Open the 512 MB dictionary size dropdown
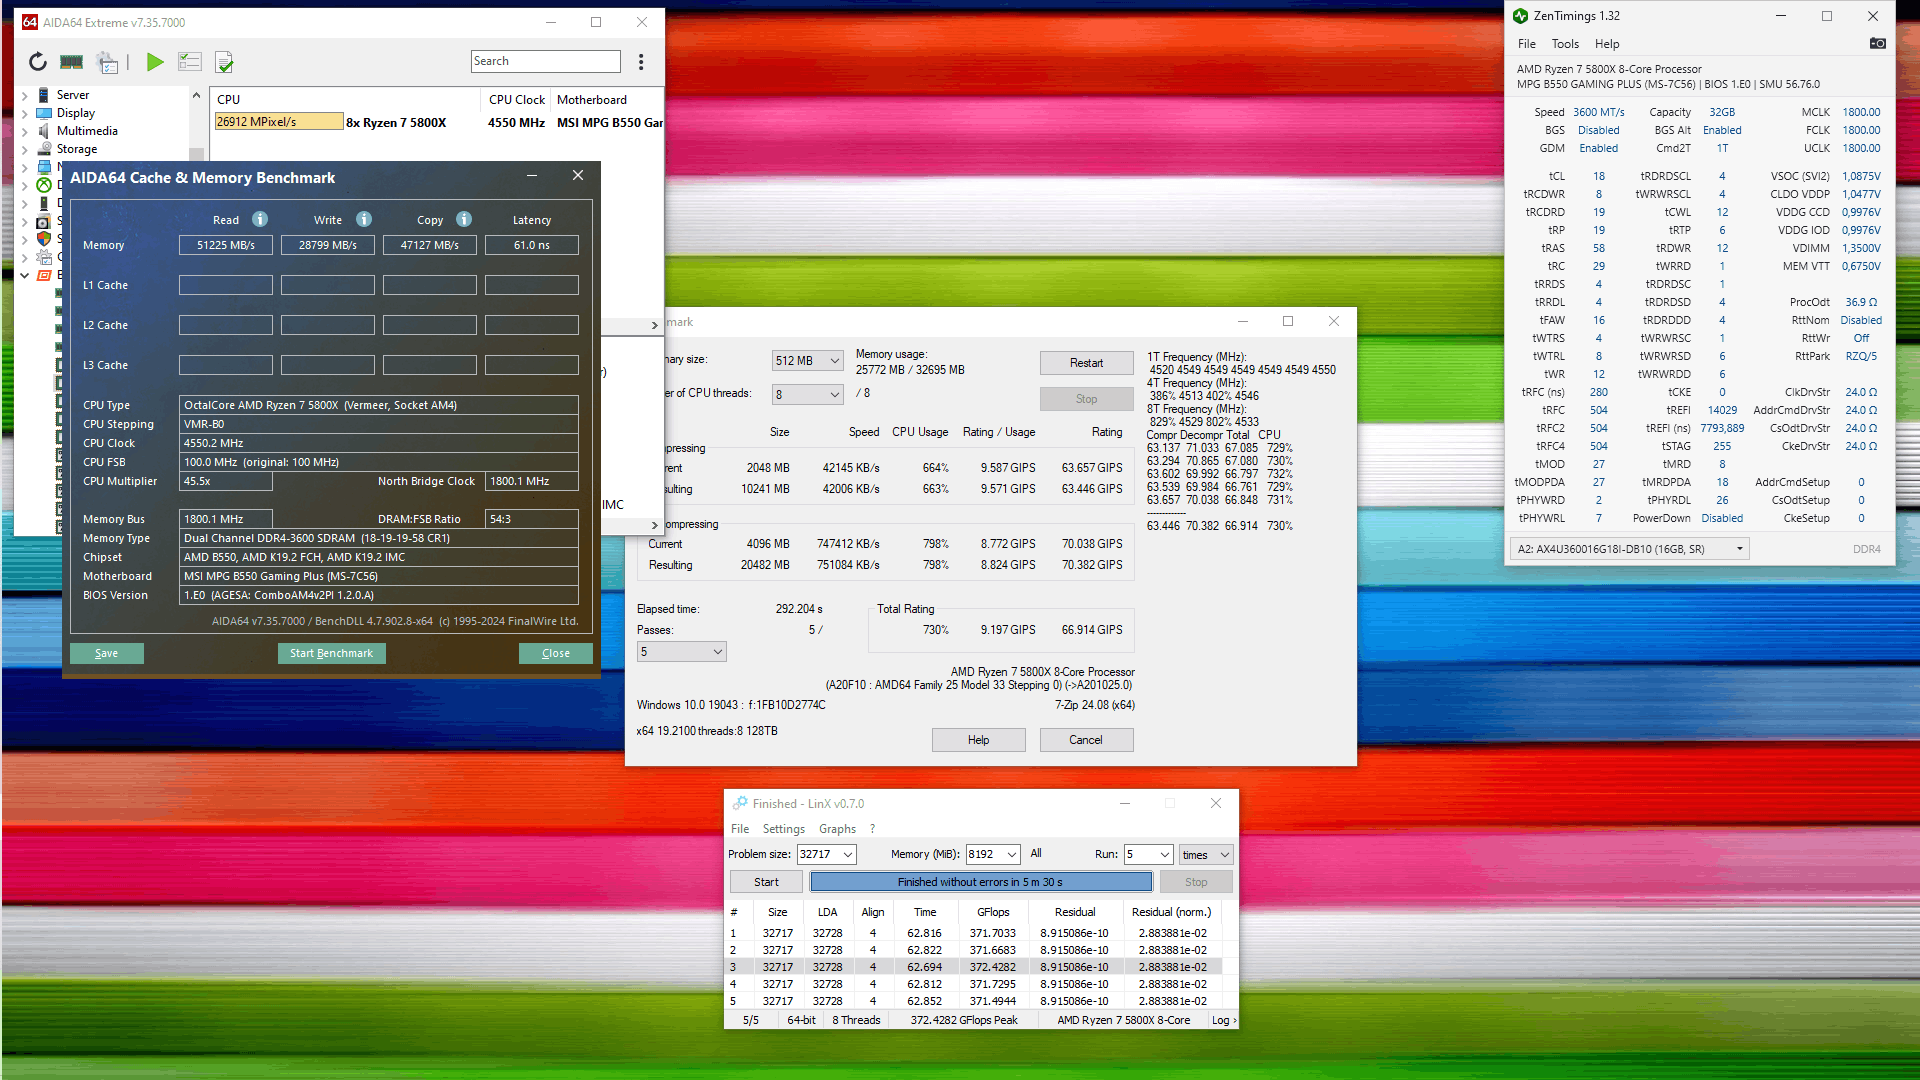 pos(808,361)
